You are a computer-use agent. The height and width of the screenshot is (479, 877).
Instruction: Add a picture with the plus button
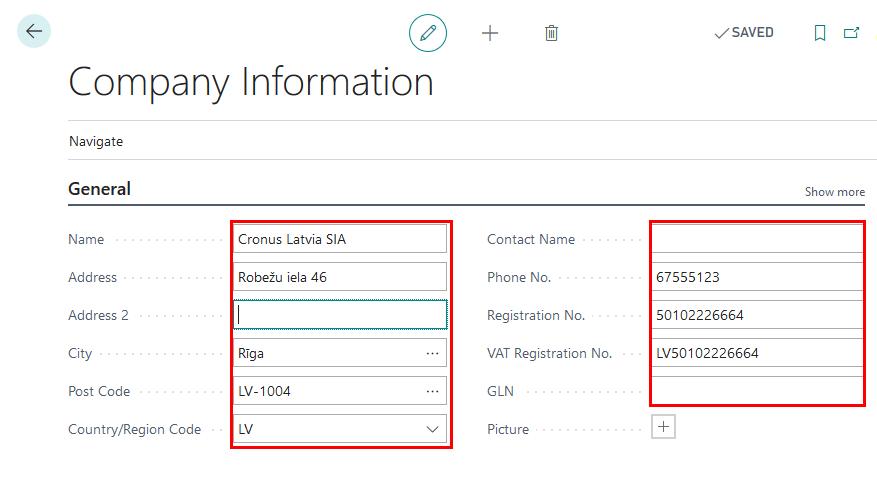pos(663,427)
